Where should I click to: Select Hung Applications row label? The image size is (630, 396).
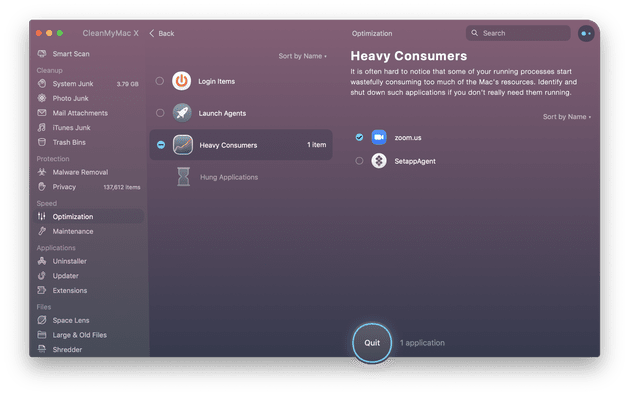point(229,177)
